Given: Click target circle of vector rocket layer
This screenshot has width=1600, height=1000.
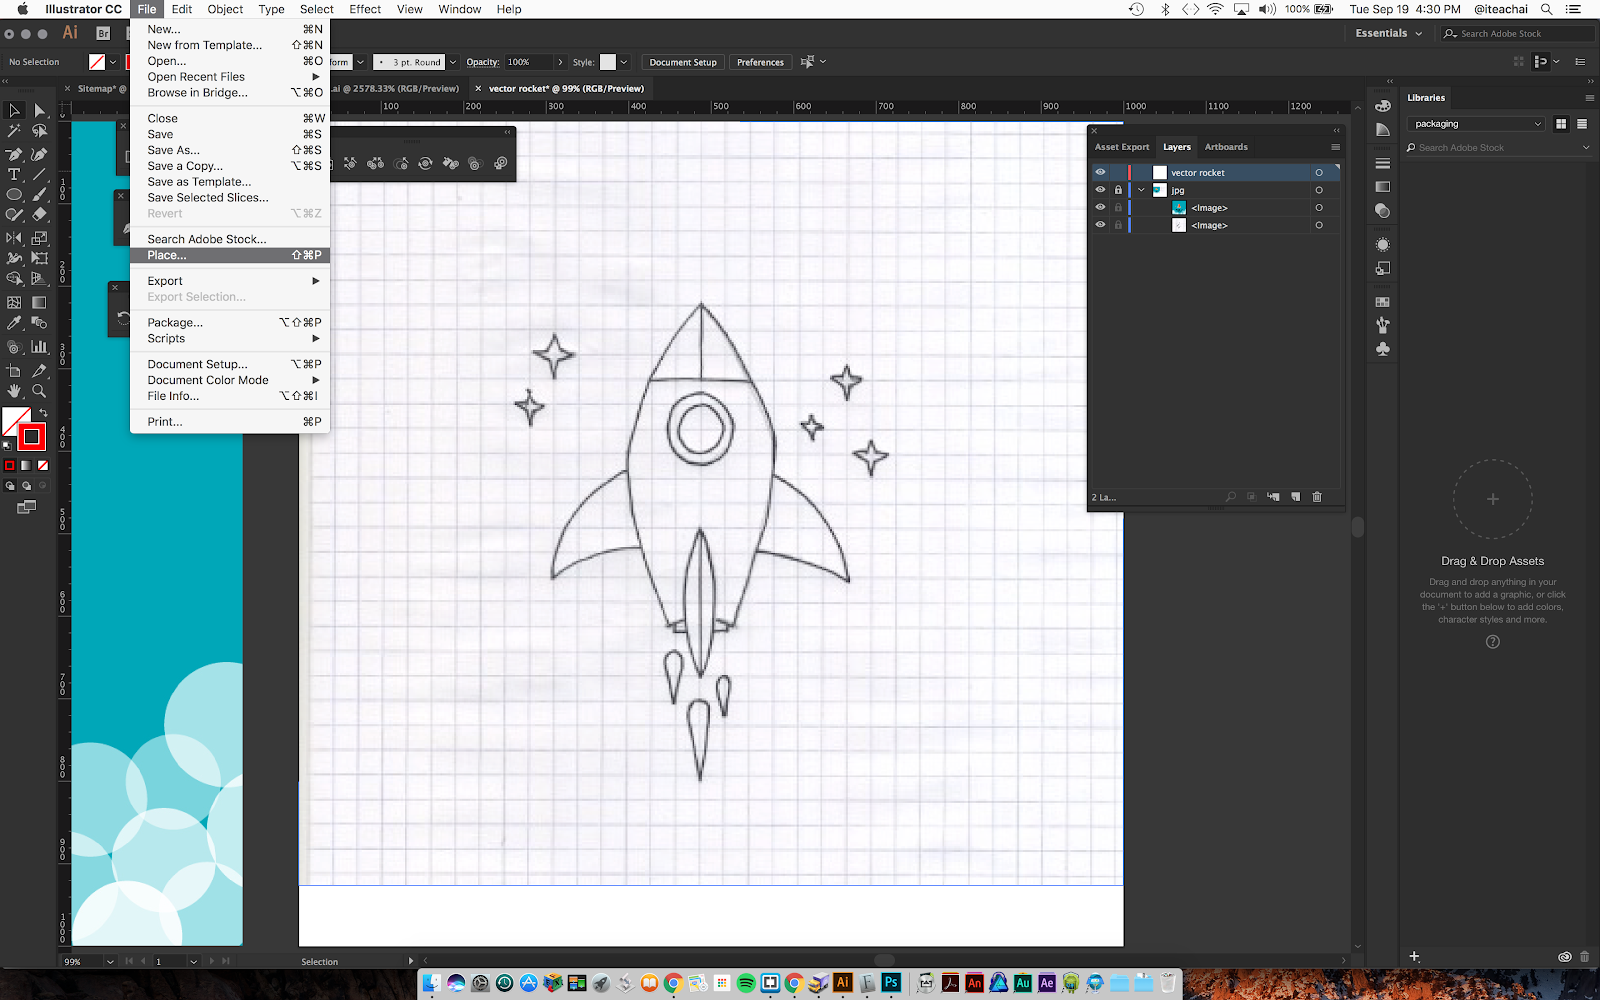Looking at the screenshot, I should click(1319, 173).
